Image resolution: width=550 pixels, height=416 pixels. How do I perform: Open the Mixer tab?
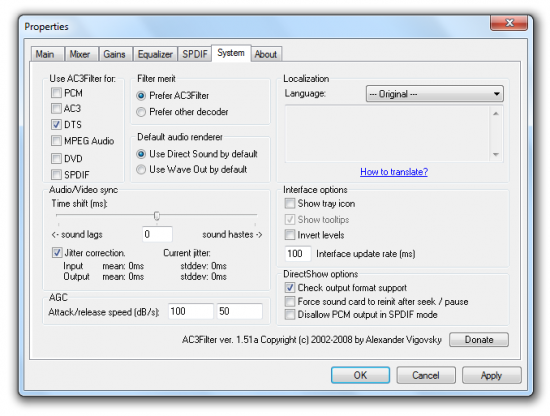[x=80, y=54]
